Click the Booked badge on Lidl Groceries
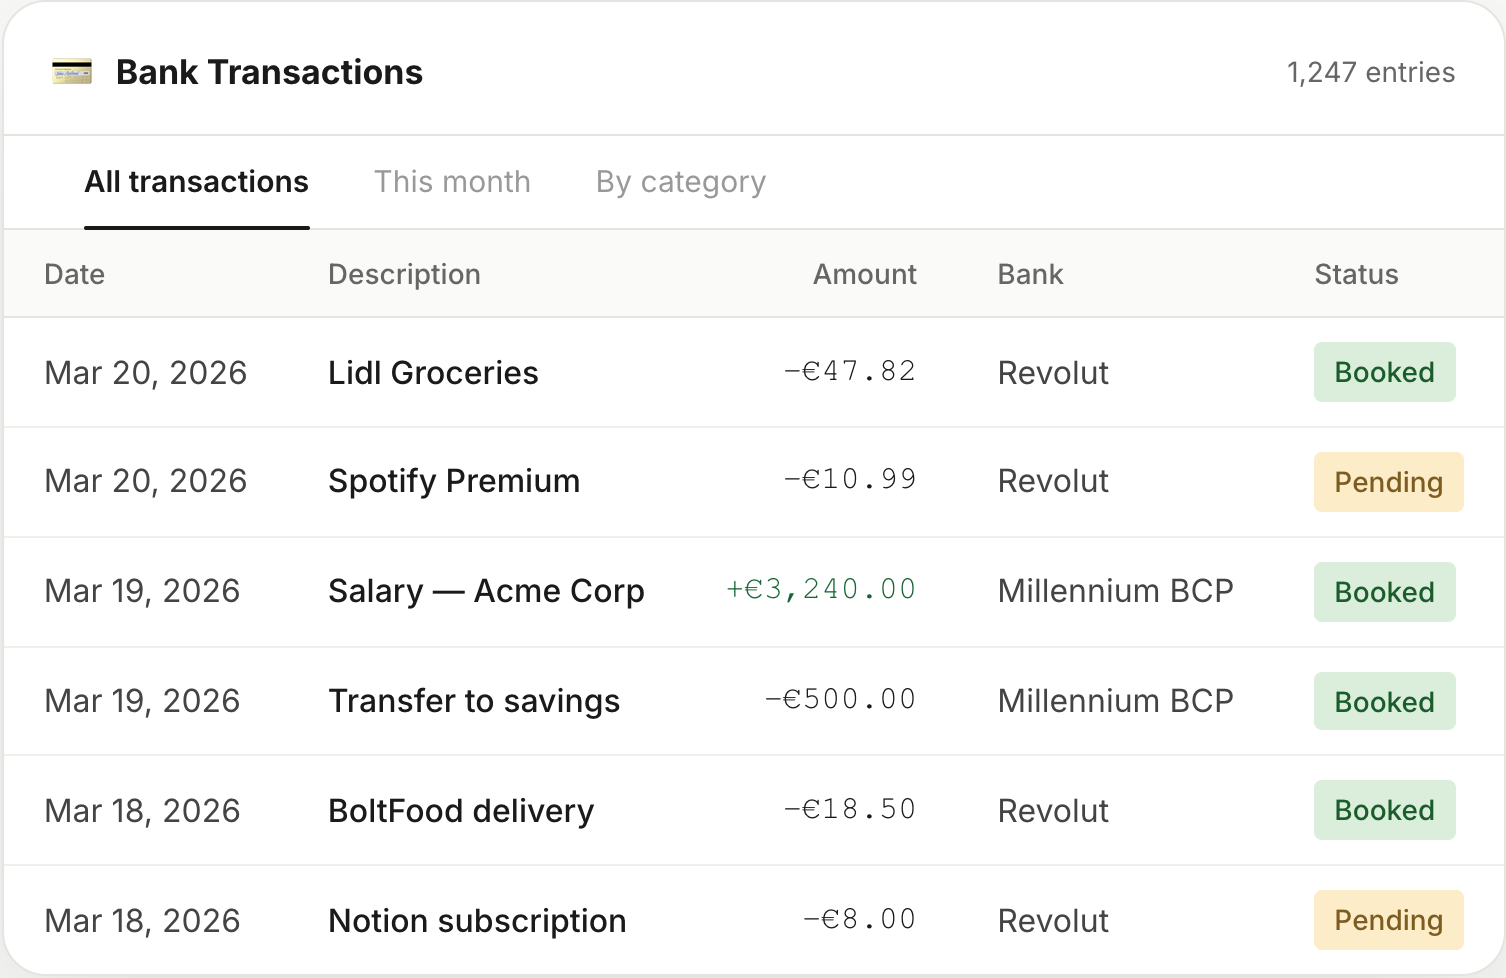Screen dimensions: 1506x978 pyautogui.click(x=1384, y=372)
